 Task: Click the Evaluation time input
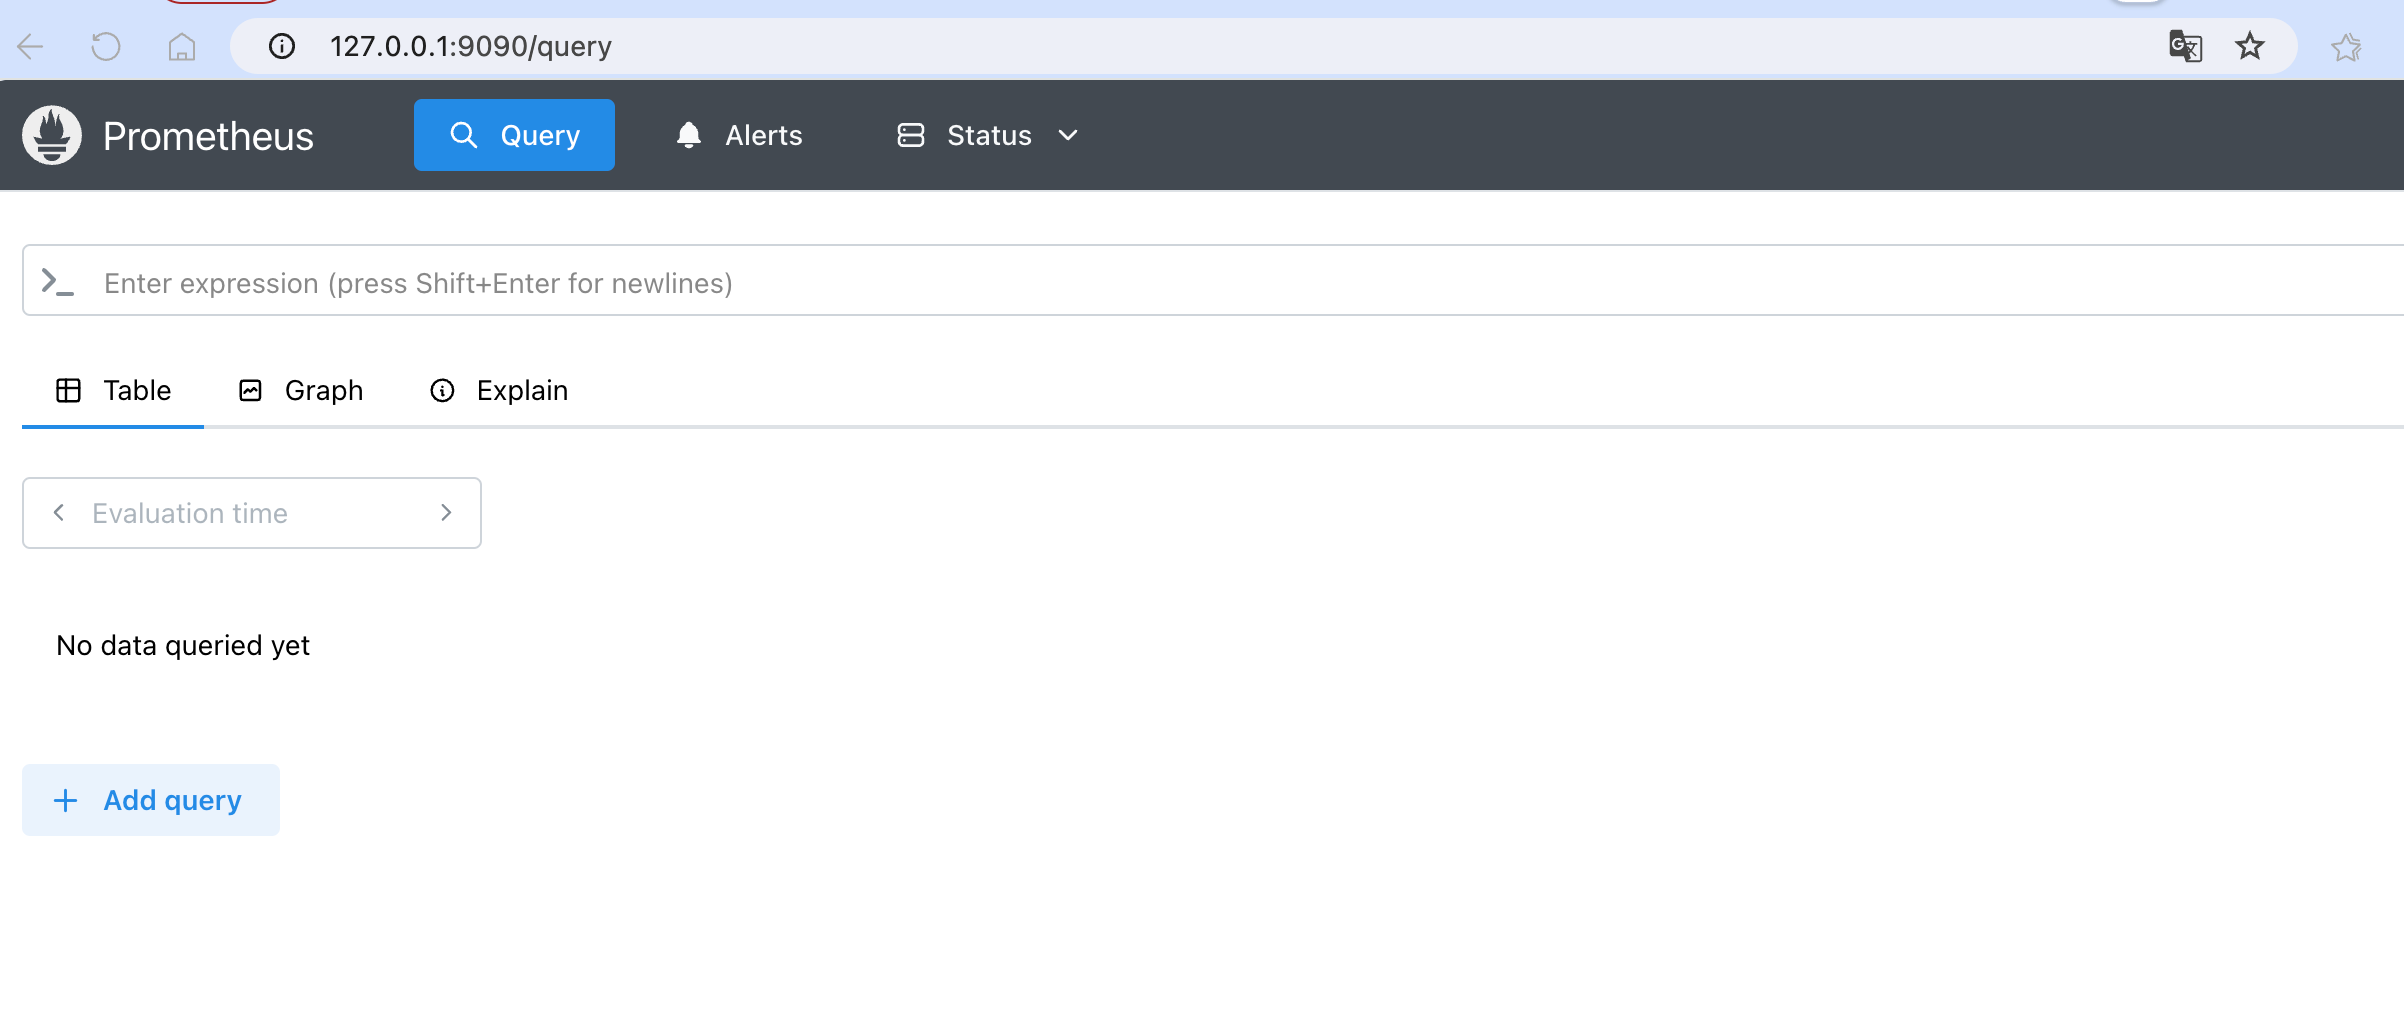pos(252,513)
